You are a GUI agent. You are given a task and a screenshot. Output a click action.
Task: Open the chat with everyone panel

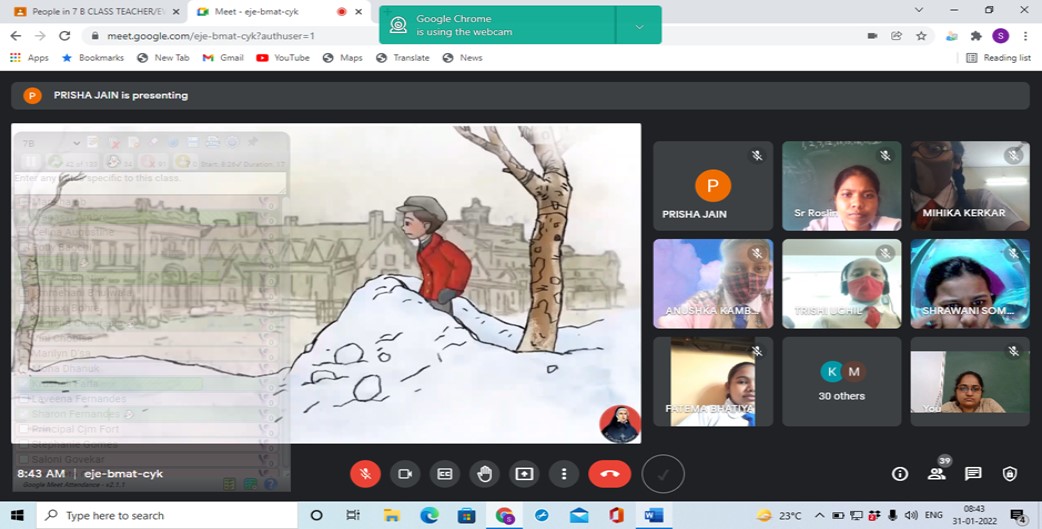click(973, 474)
